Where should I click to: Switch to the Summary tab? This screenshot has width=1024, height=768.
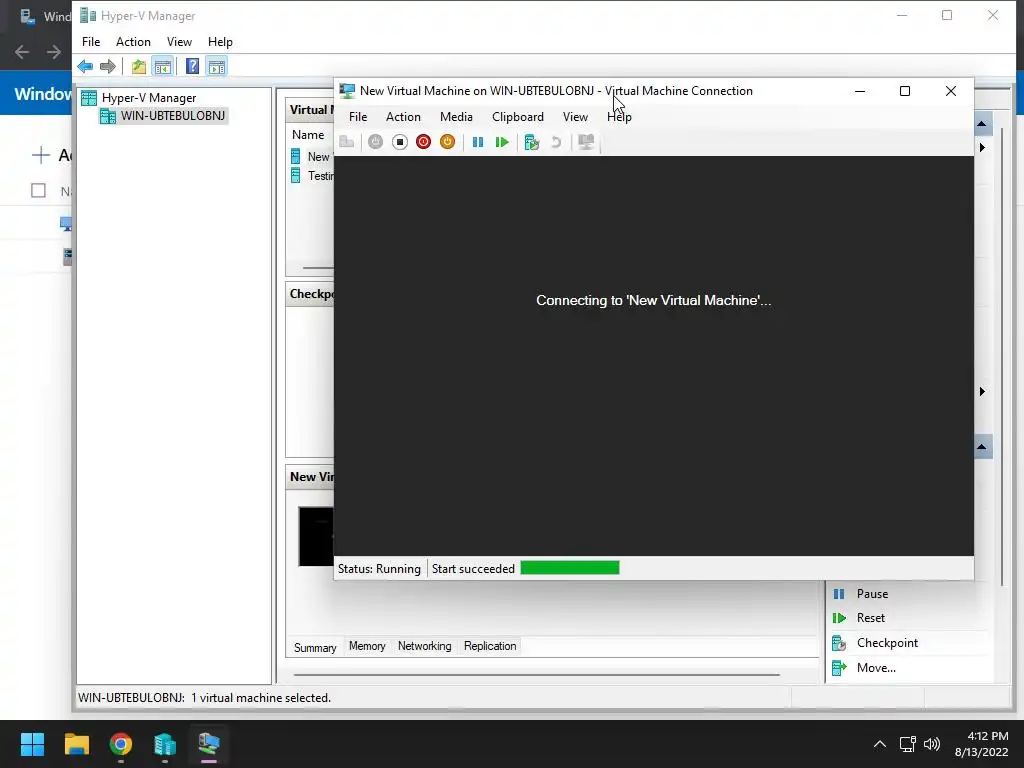click(x=315, y=647)
